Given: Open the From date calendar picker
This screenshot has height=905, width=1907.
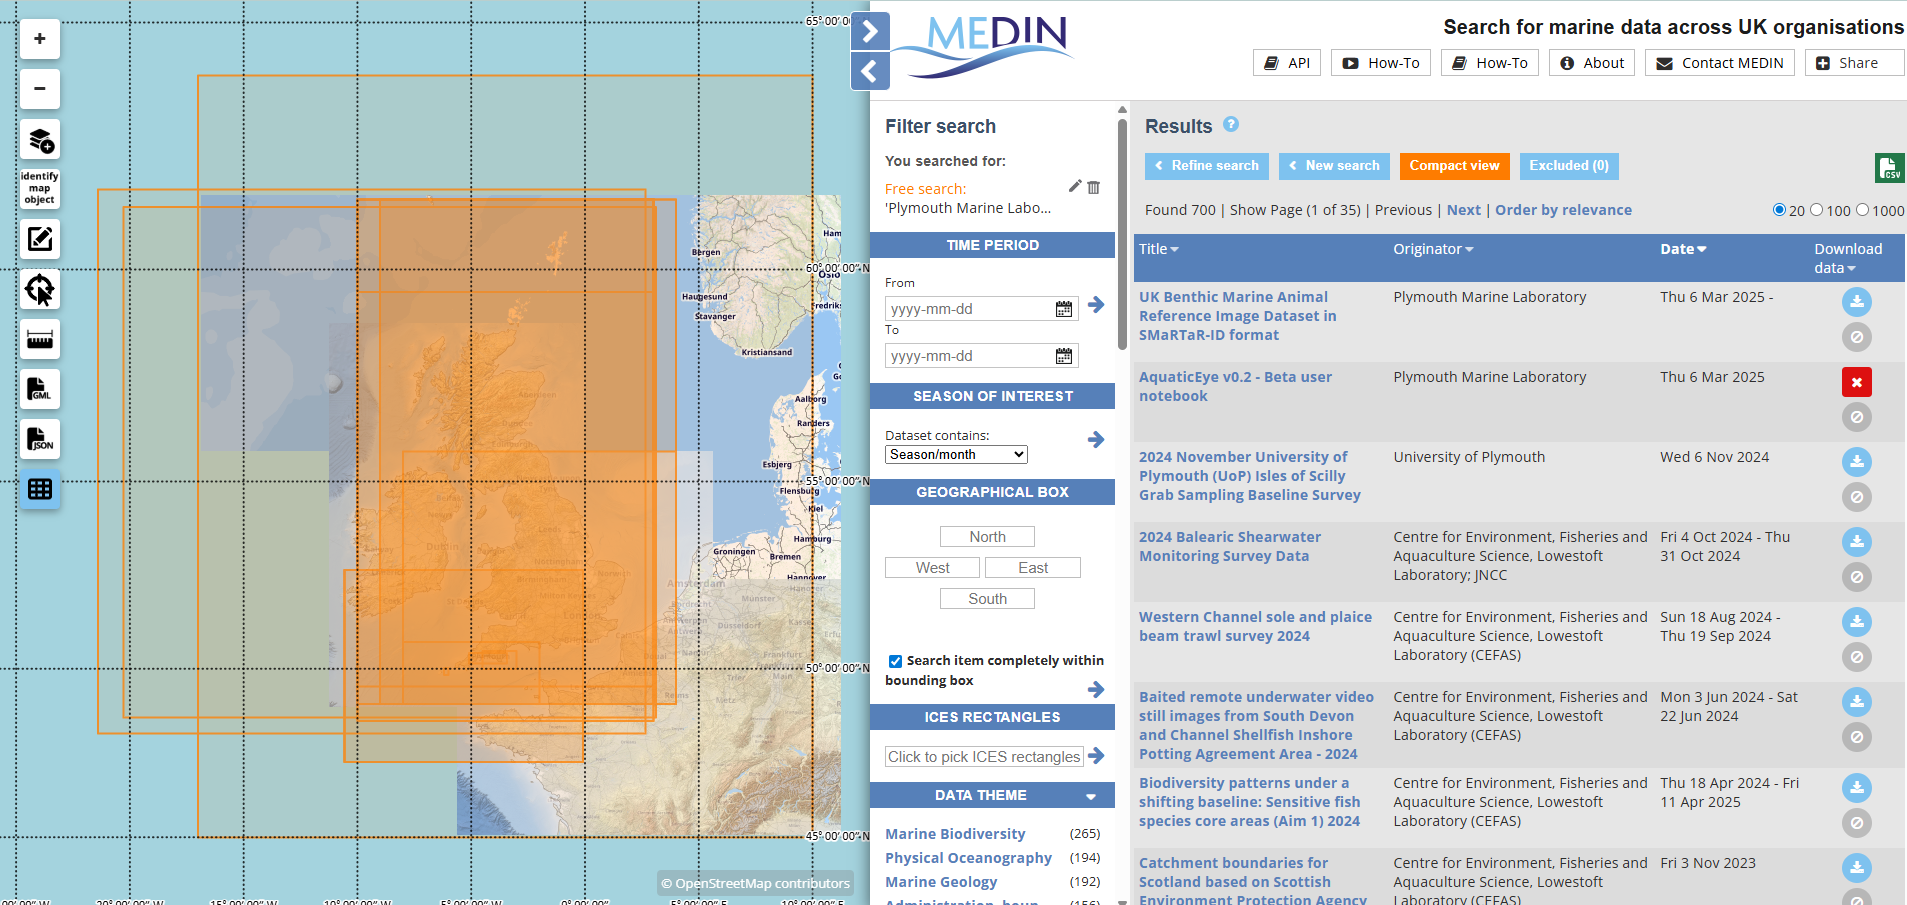Looking at the screenshot, I should click(1064, 309).
